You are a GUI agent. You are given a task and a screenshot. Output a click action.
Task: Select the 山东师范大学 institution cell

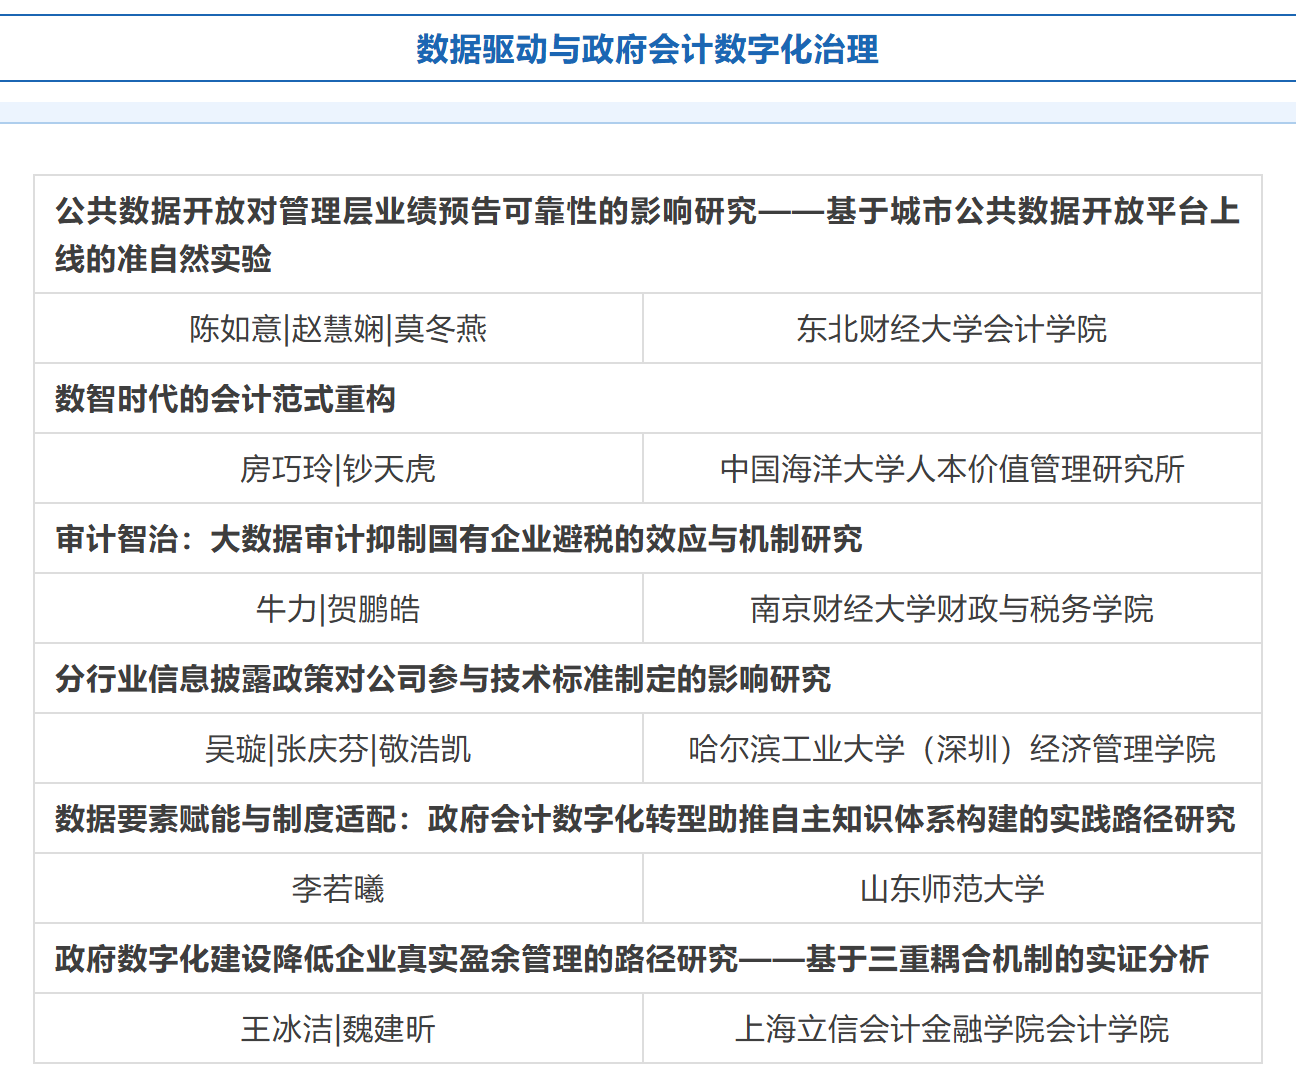pos(951,889)
